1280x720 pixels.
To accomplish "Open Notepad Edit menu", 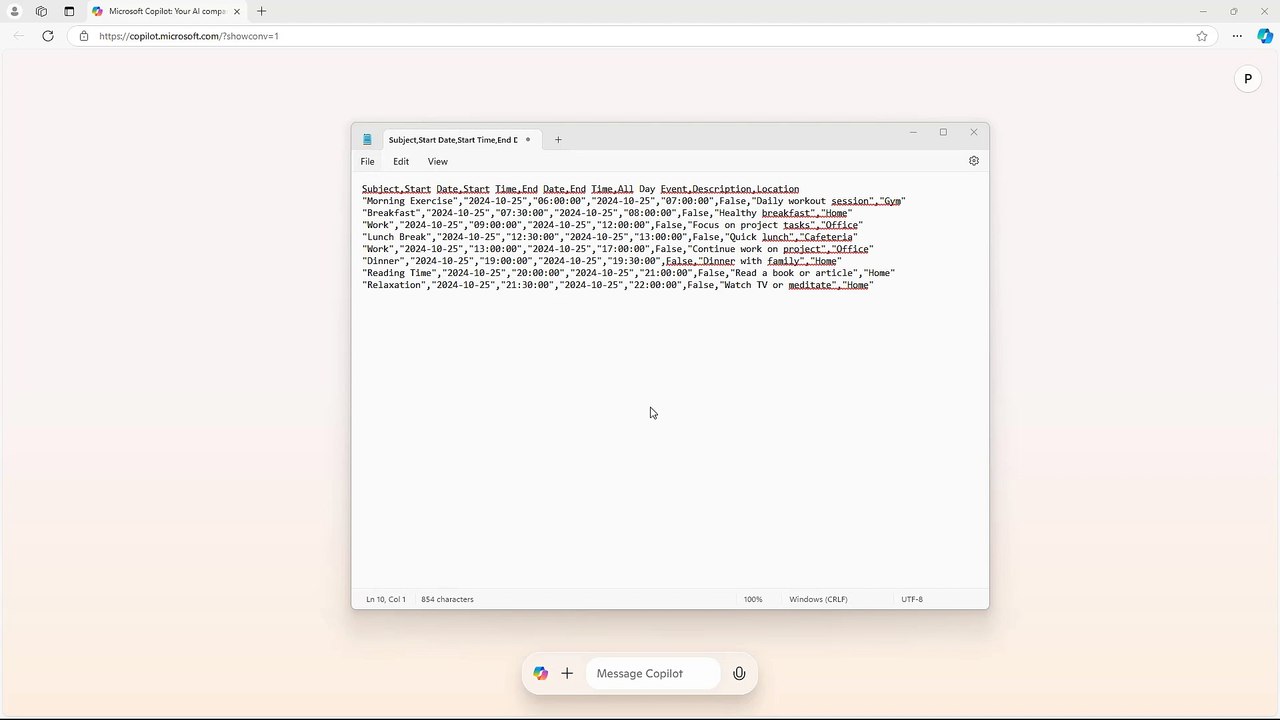I will click(x=401, y=161).
